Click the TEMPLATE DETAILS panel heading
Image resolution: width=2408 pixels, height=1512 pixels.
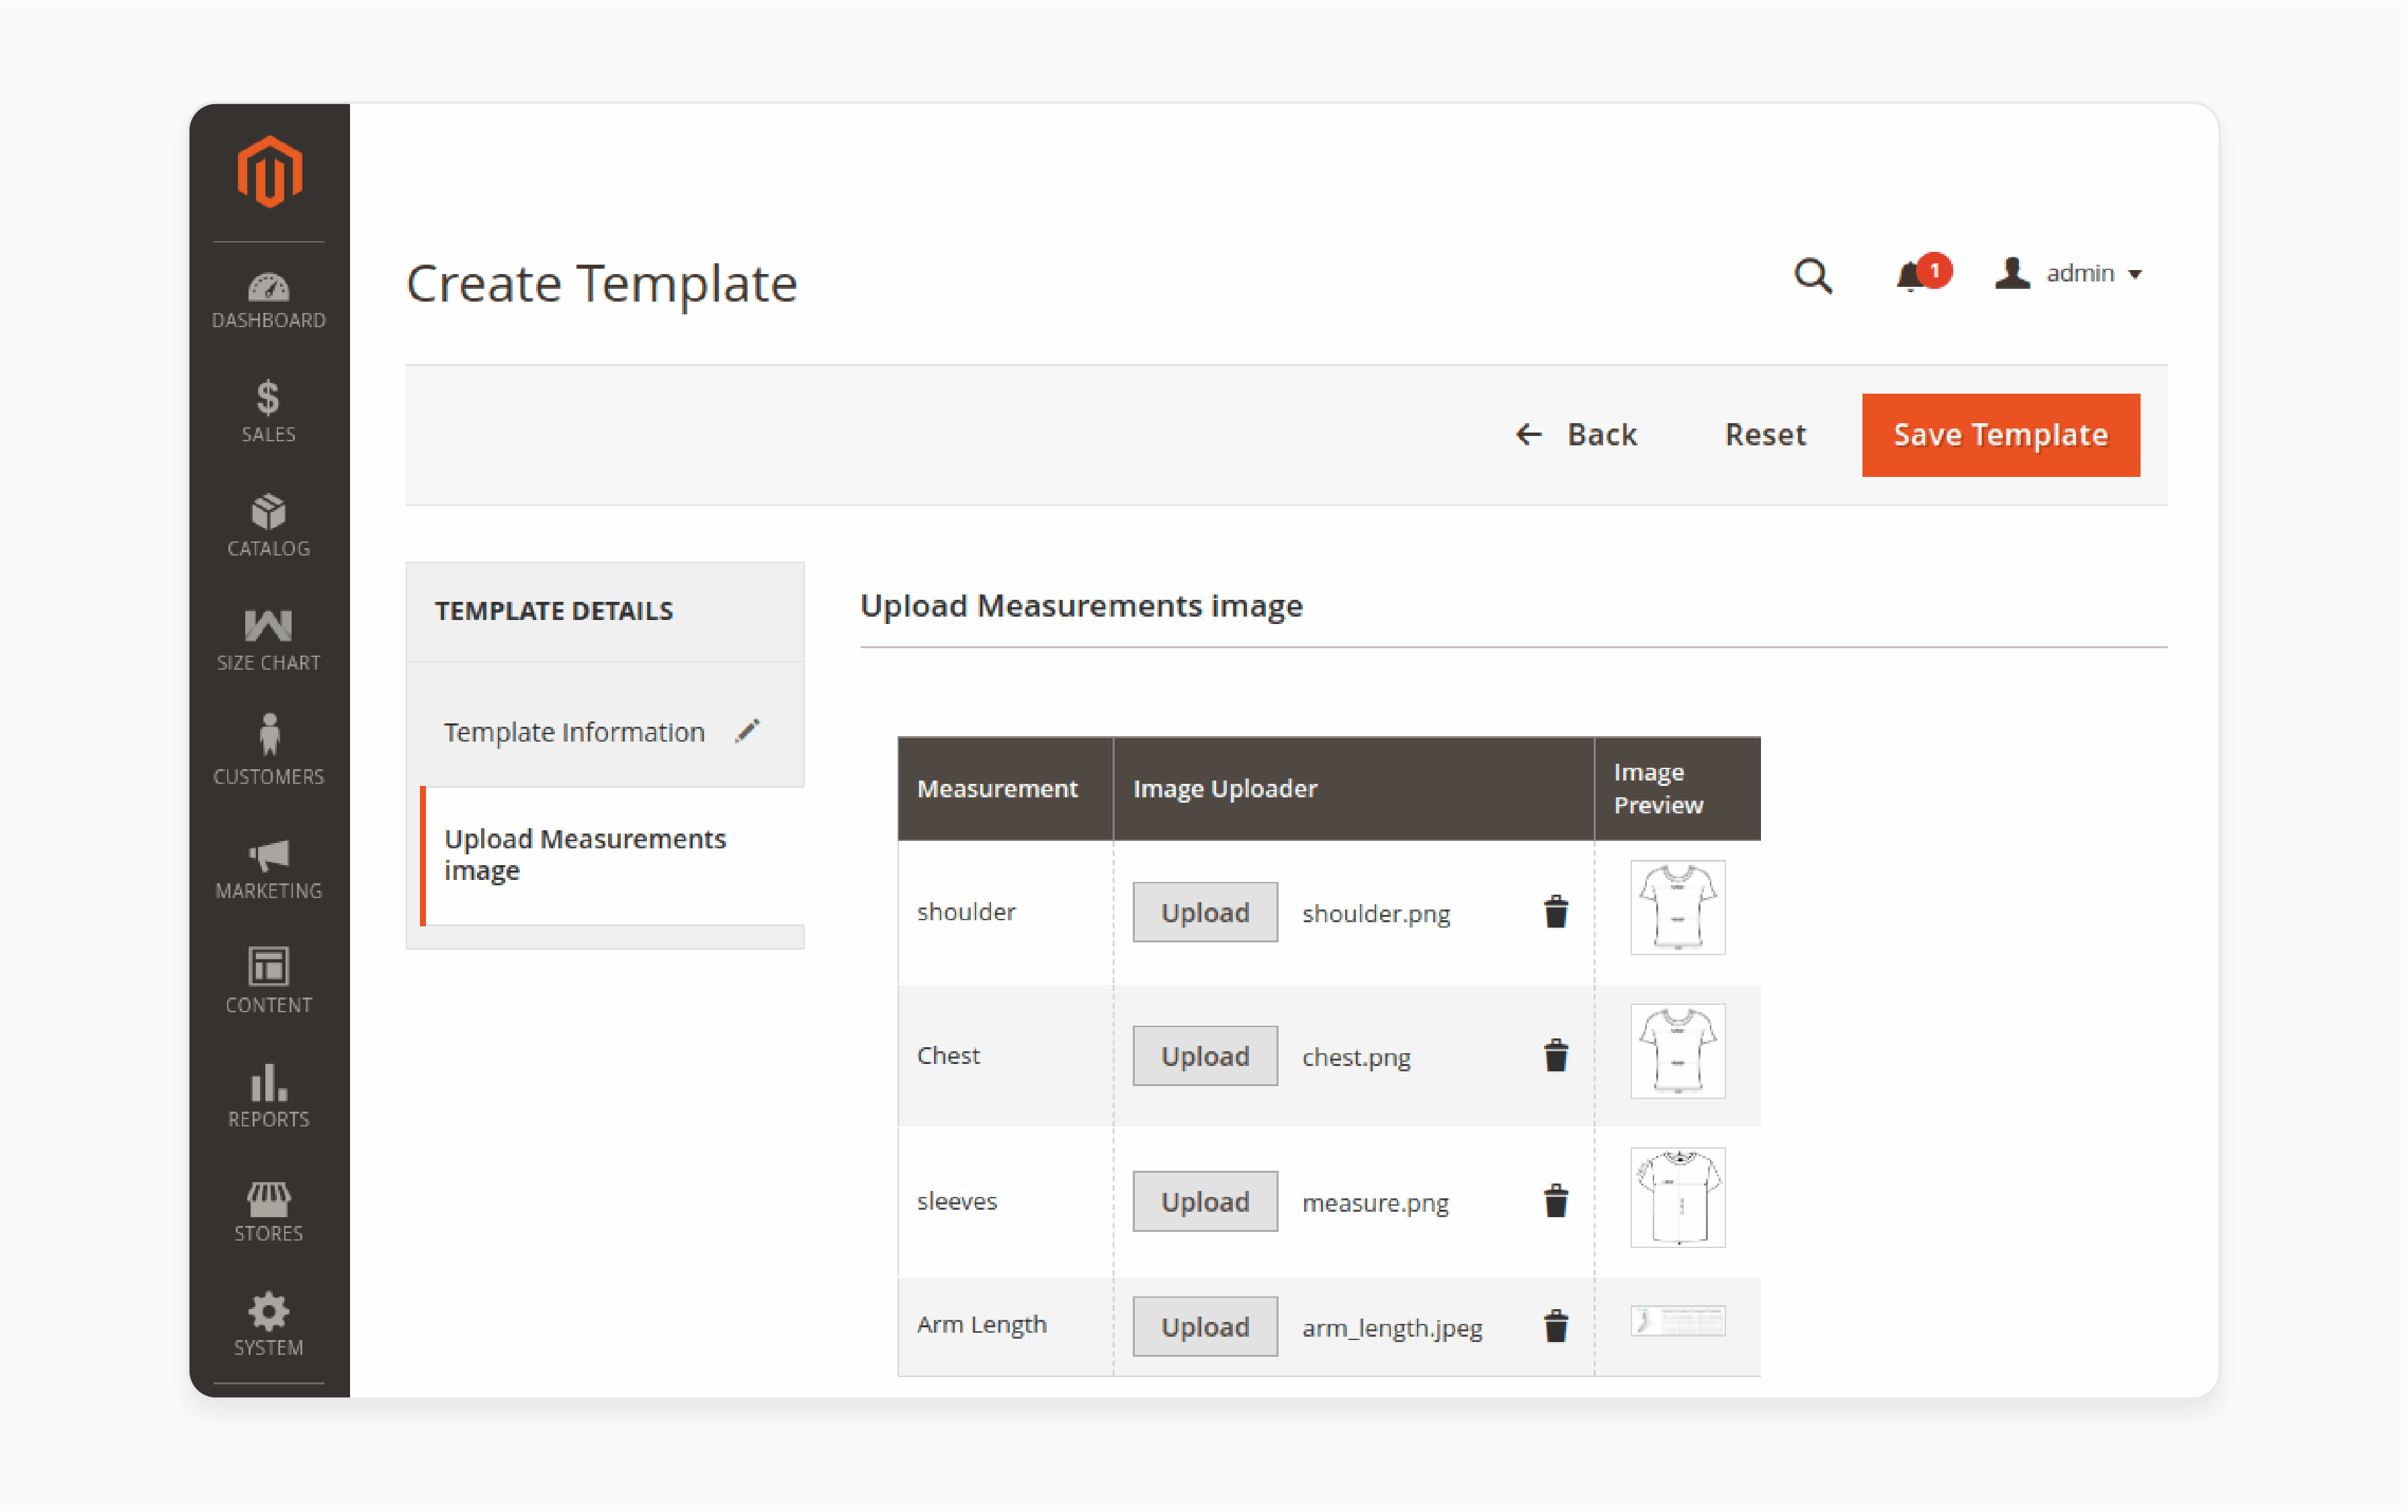pyautogui.click(x=554, y=610)
